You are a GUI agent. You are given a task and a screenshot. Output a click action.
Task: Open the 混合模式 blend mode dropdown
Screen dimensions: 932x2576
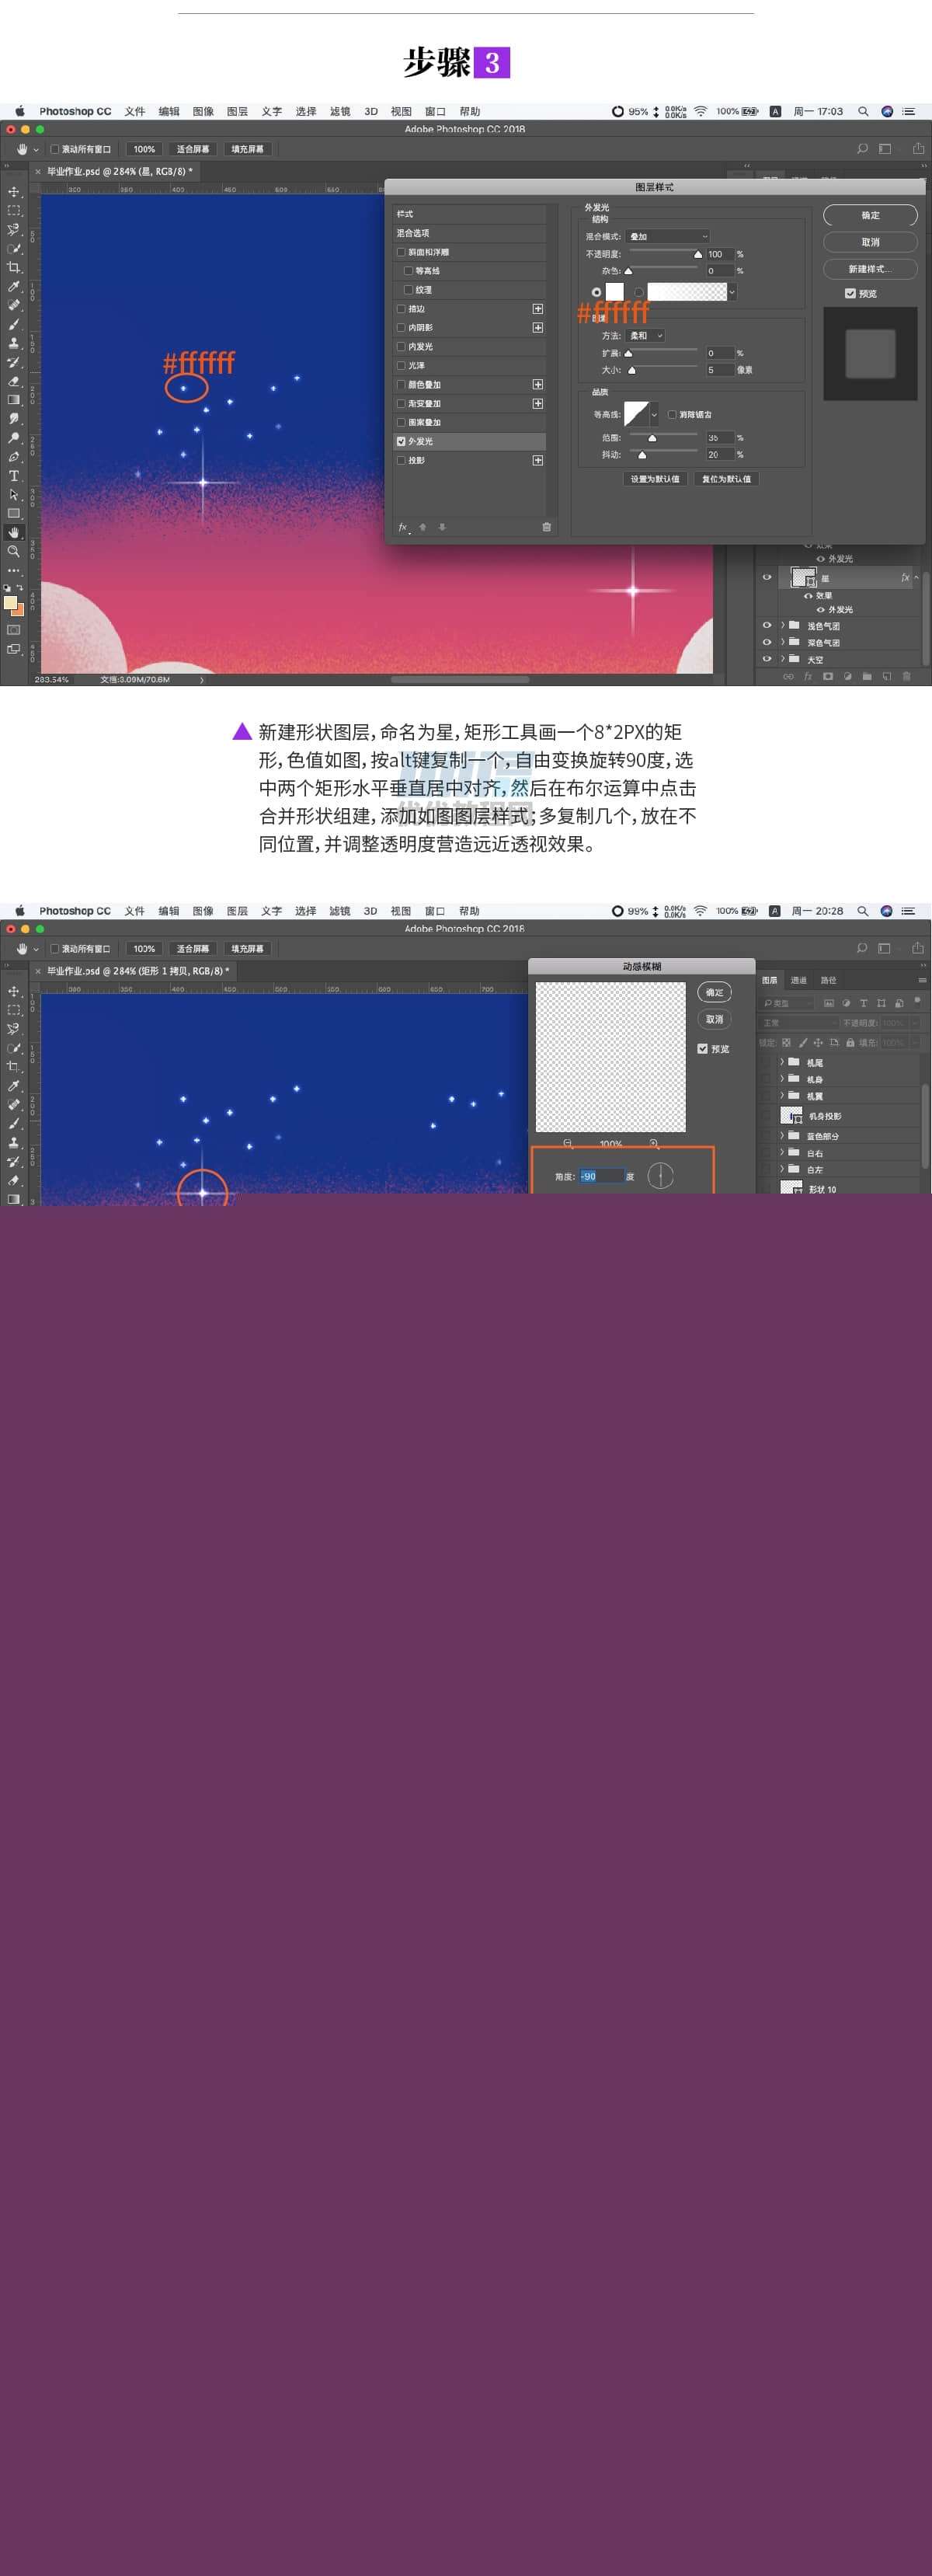tap(667, 236)
